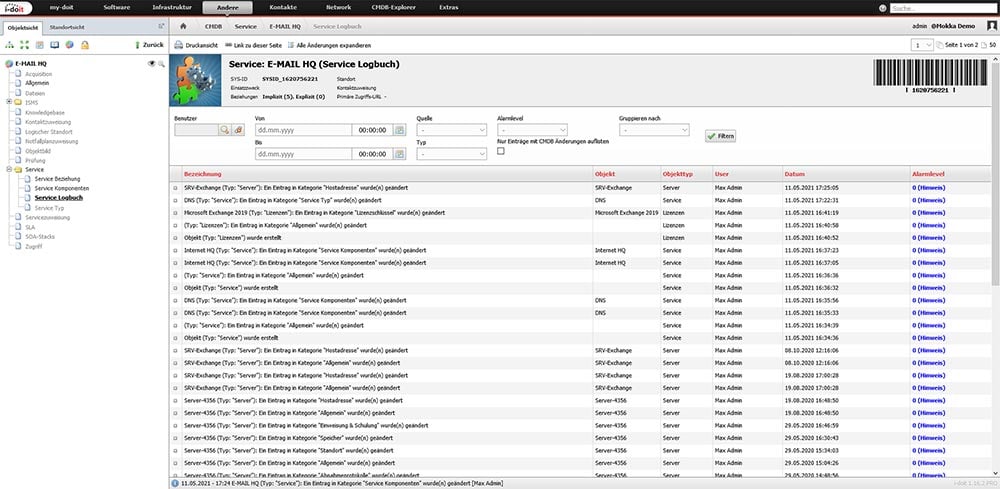Select SOA-Stacks in the tree
The image size is (1000, 489).
(38, 237)
